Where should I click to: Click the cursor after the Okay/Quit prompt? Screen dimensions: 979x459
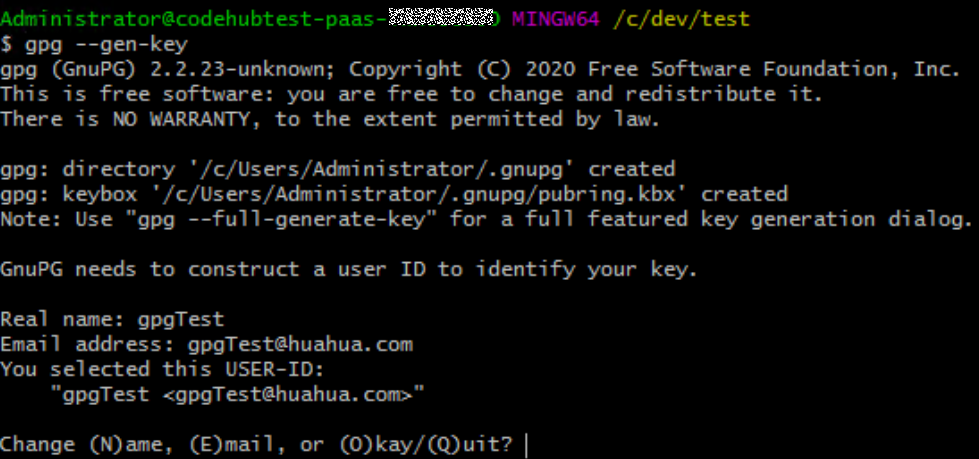(526, 446)
